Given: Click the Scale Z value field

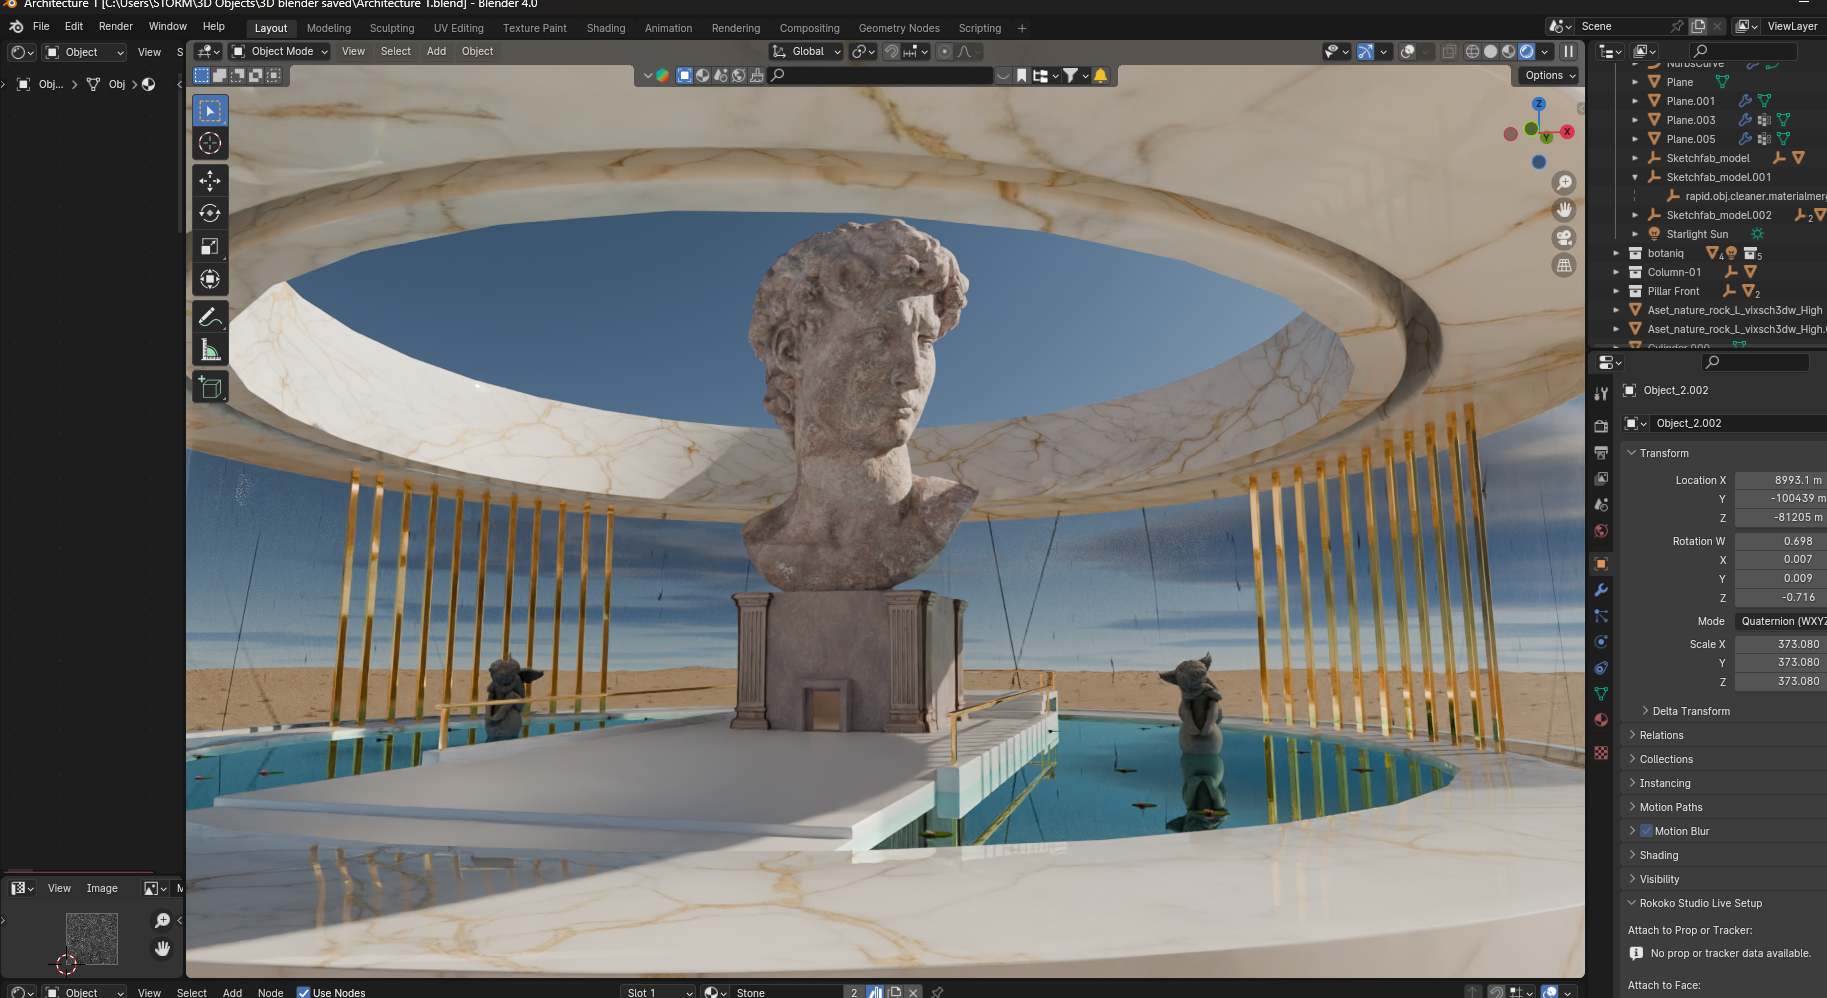Looking at the screenshot, I should pyautogui.click(x=1780, y=681).
